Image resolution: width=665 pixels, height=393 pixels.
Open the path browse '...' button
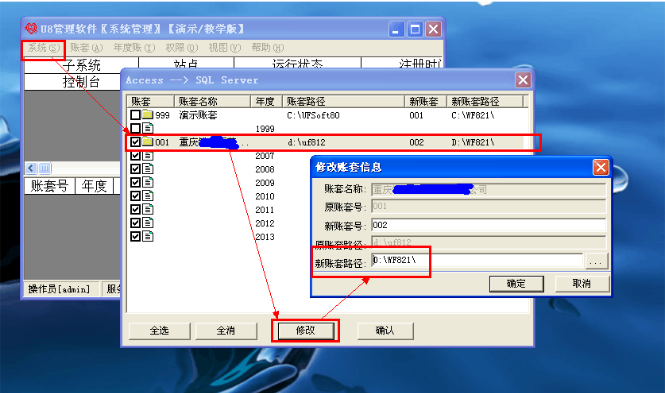pyautogui.click(x=596, y=261)
